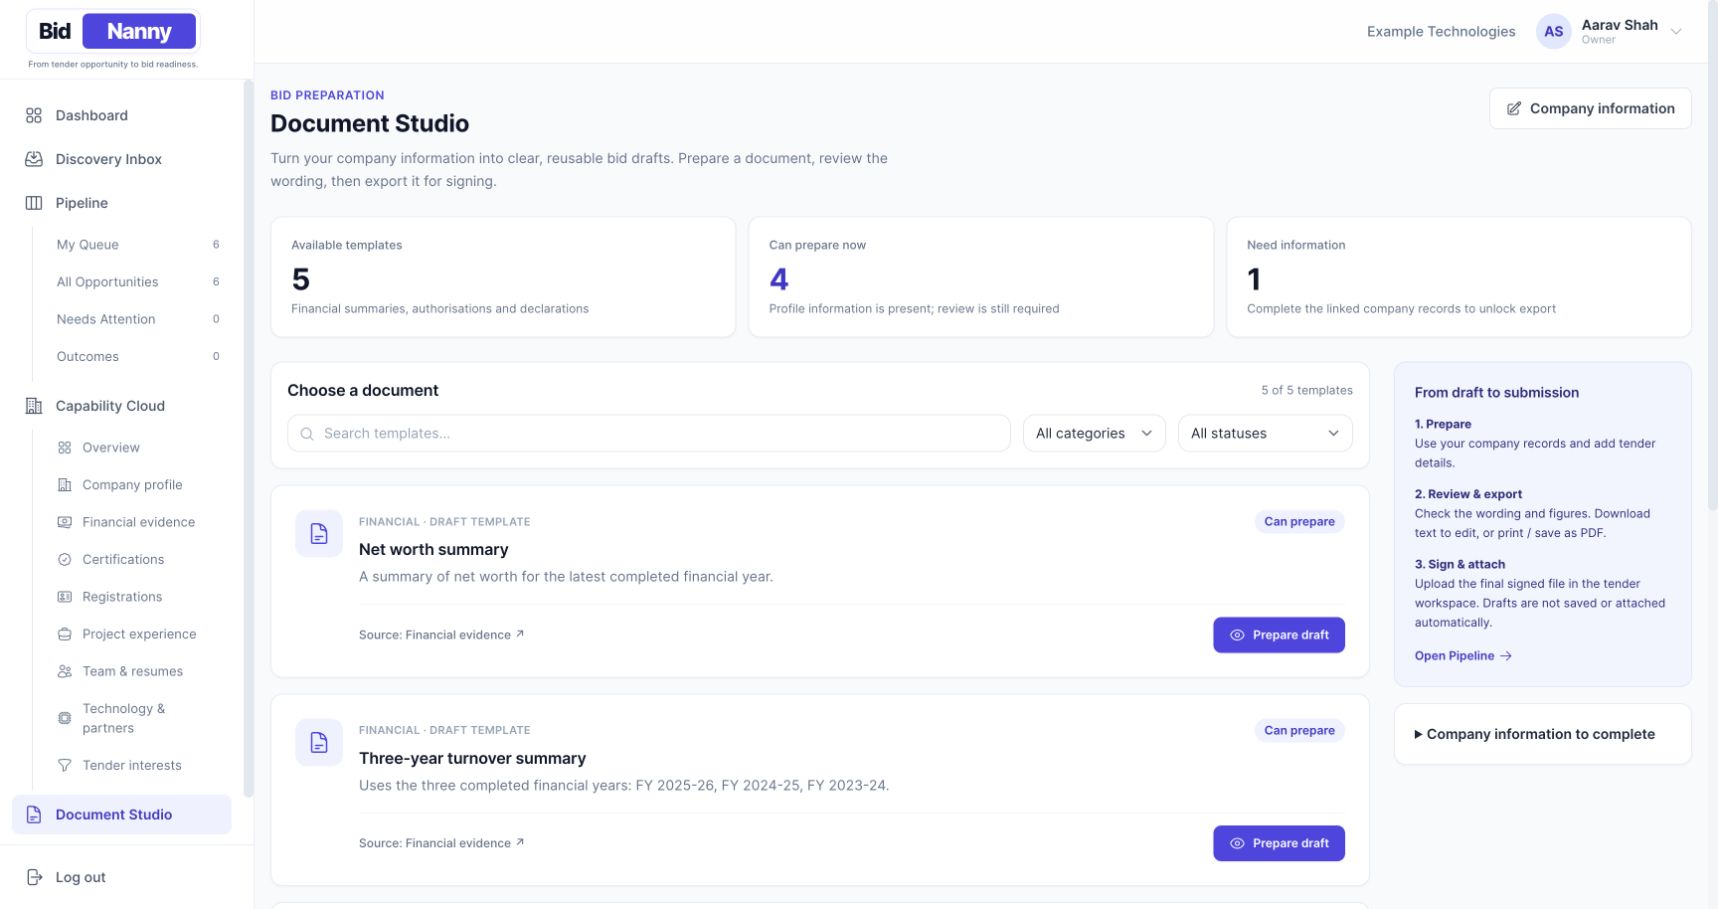Open the All statuses dropdown
Screen dimensions: 1718x909
click(1265, 433)
